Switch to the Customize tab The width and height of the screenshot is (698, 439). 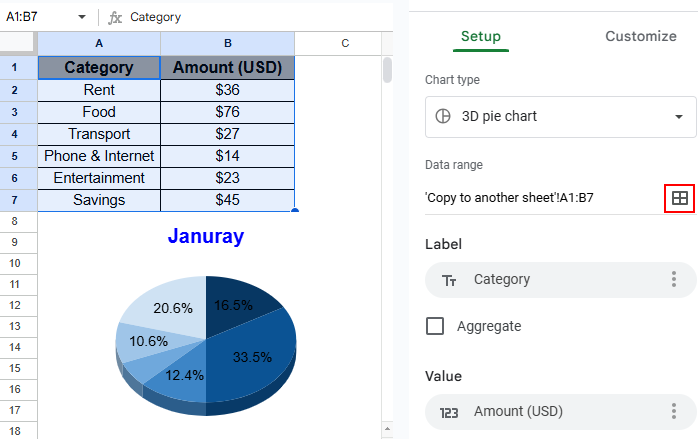tap(640, 36)
